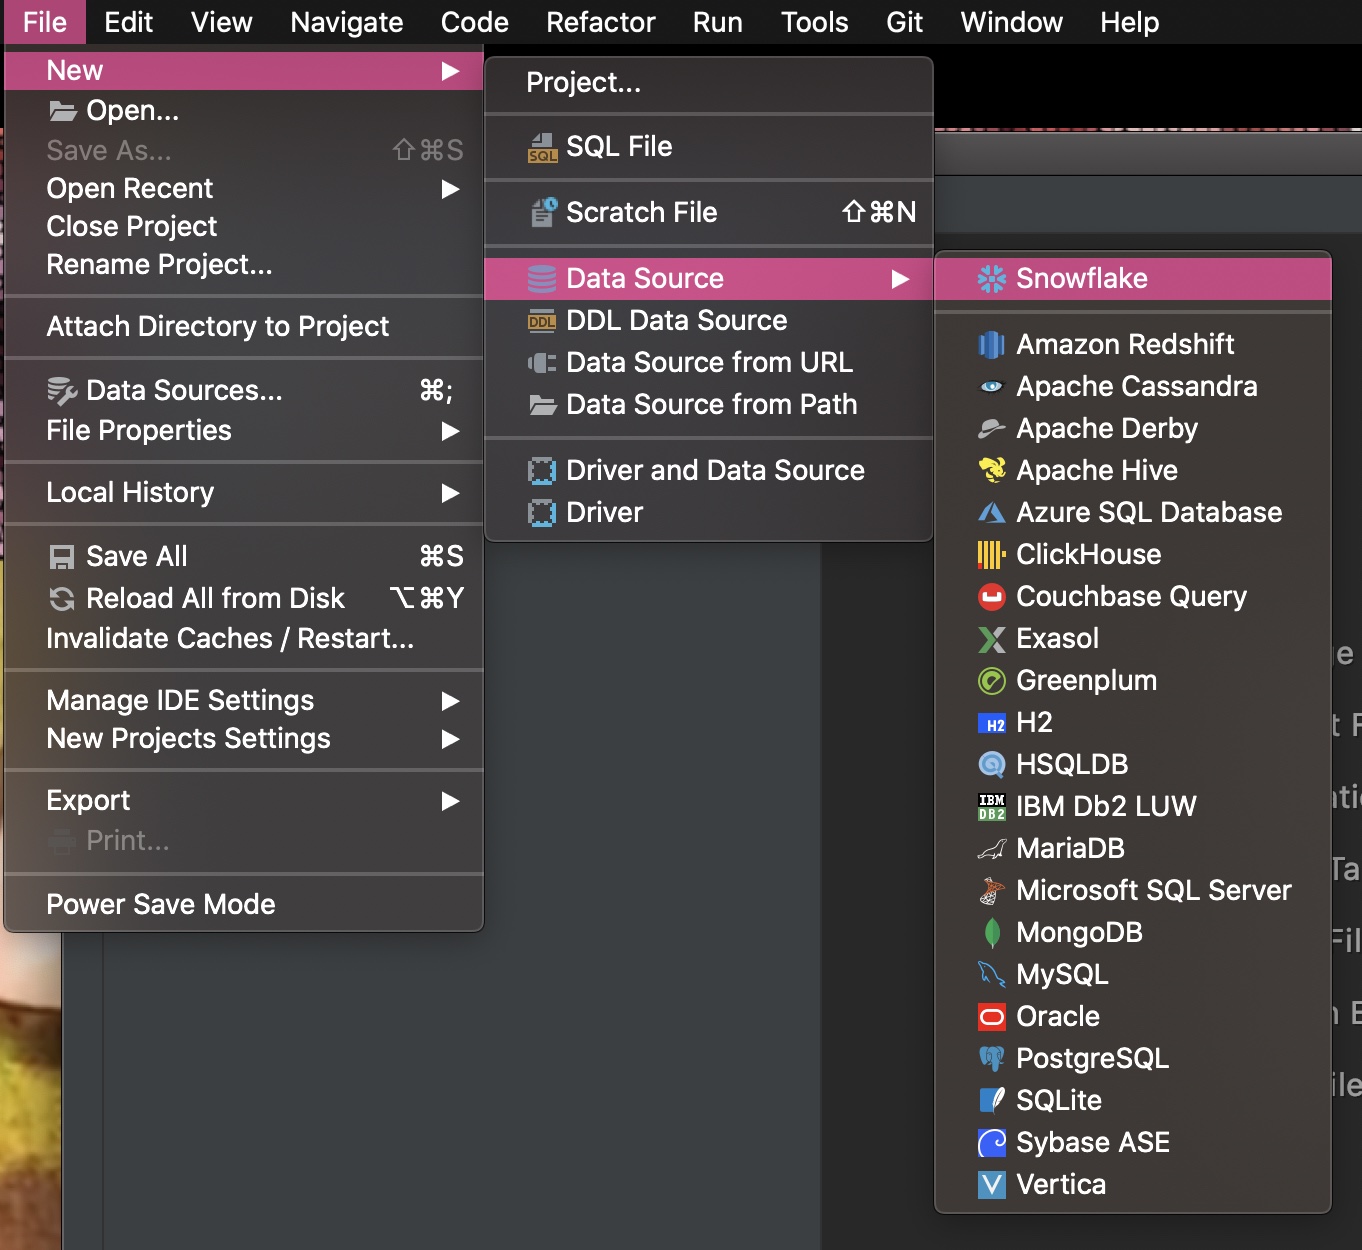Expand the Export submenu arrow
The image size is (1362, 1250).
pyautogui.click(x=450, y=801)
